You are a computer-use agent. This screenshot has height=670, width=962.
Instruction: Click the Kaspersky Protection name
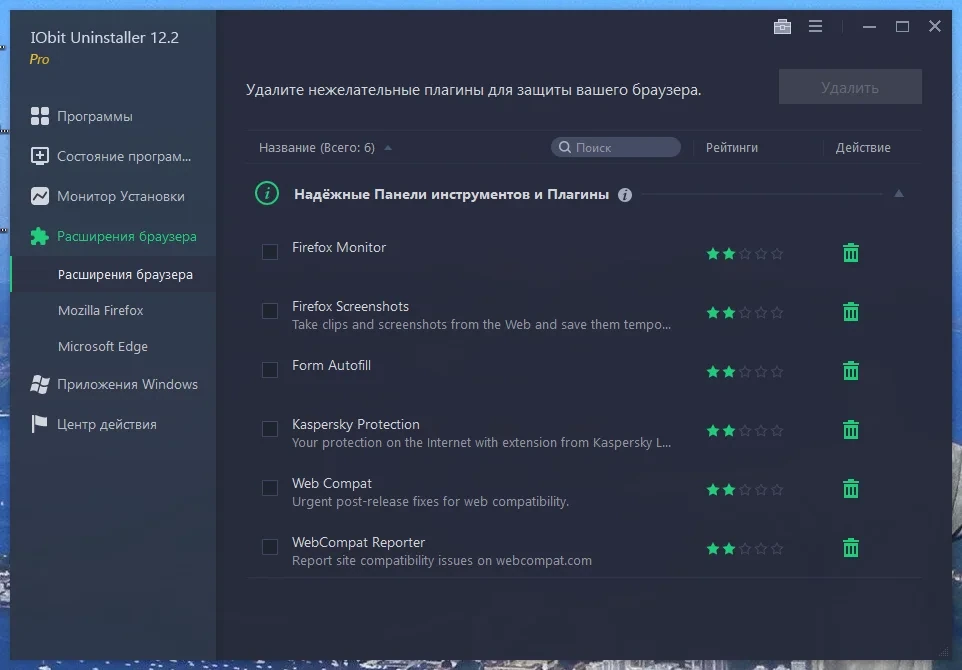[x=356, y=424]
